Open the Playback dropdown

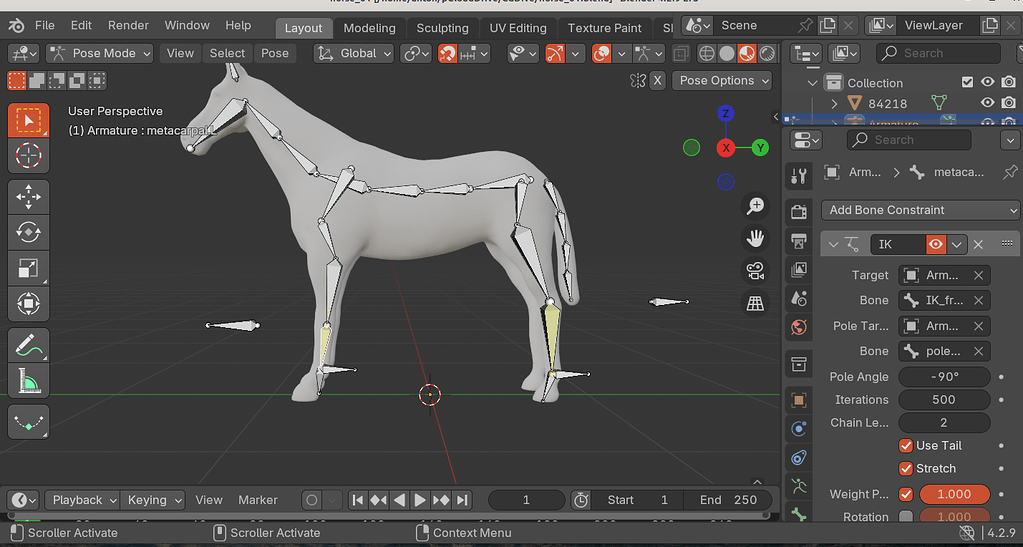click(x=82, y=500)
